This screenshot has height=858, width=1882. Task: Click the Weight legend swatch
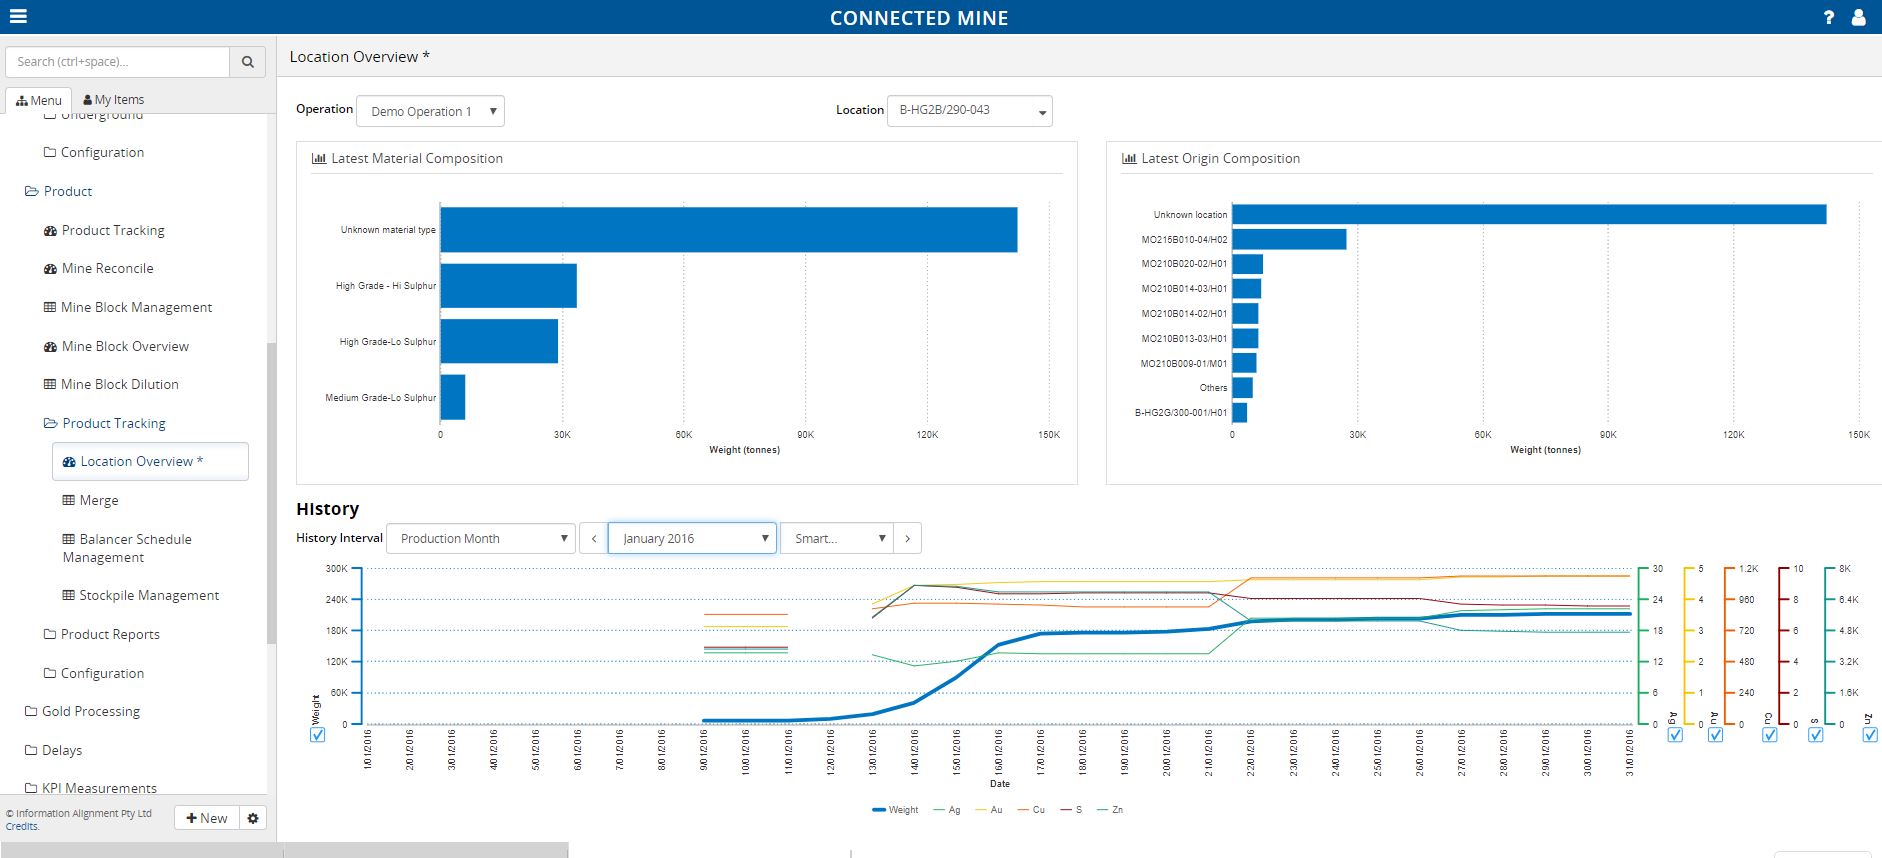point(879,810)
